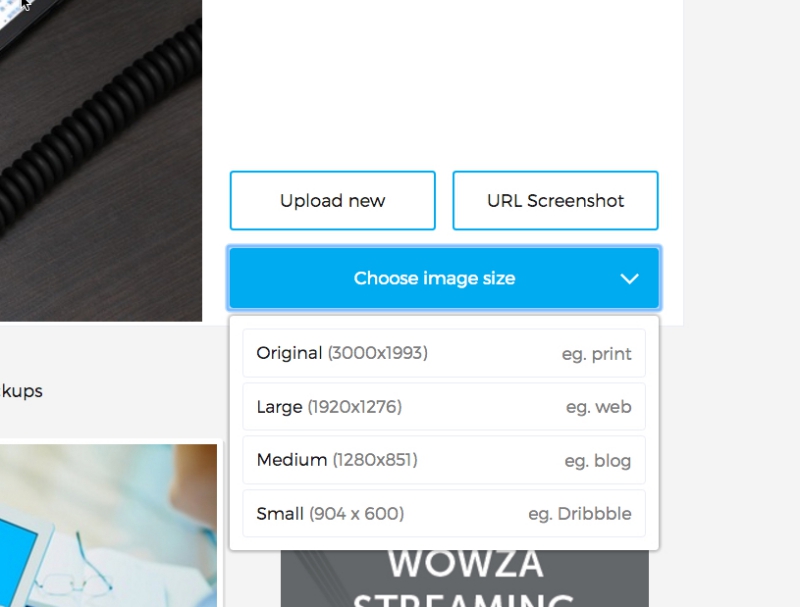Click the "eg. blog" hint text
Screen dimensions: 800x607
tap(598, 461)
